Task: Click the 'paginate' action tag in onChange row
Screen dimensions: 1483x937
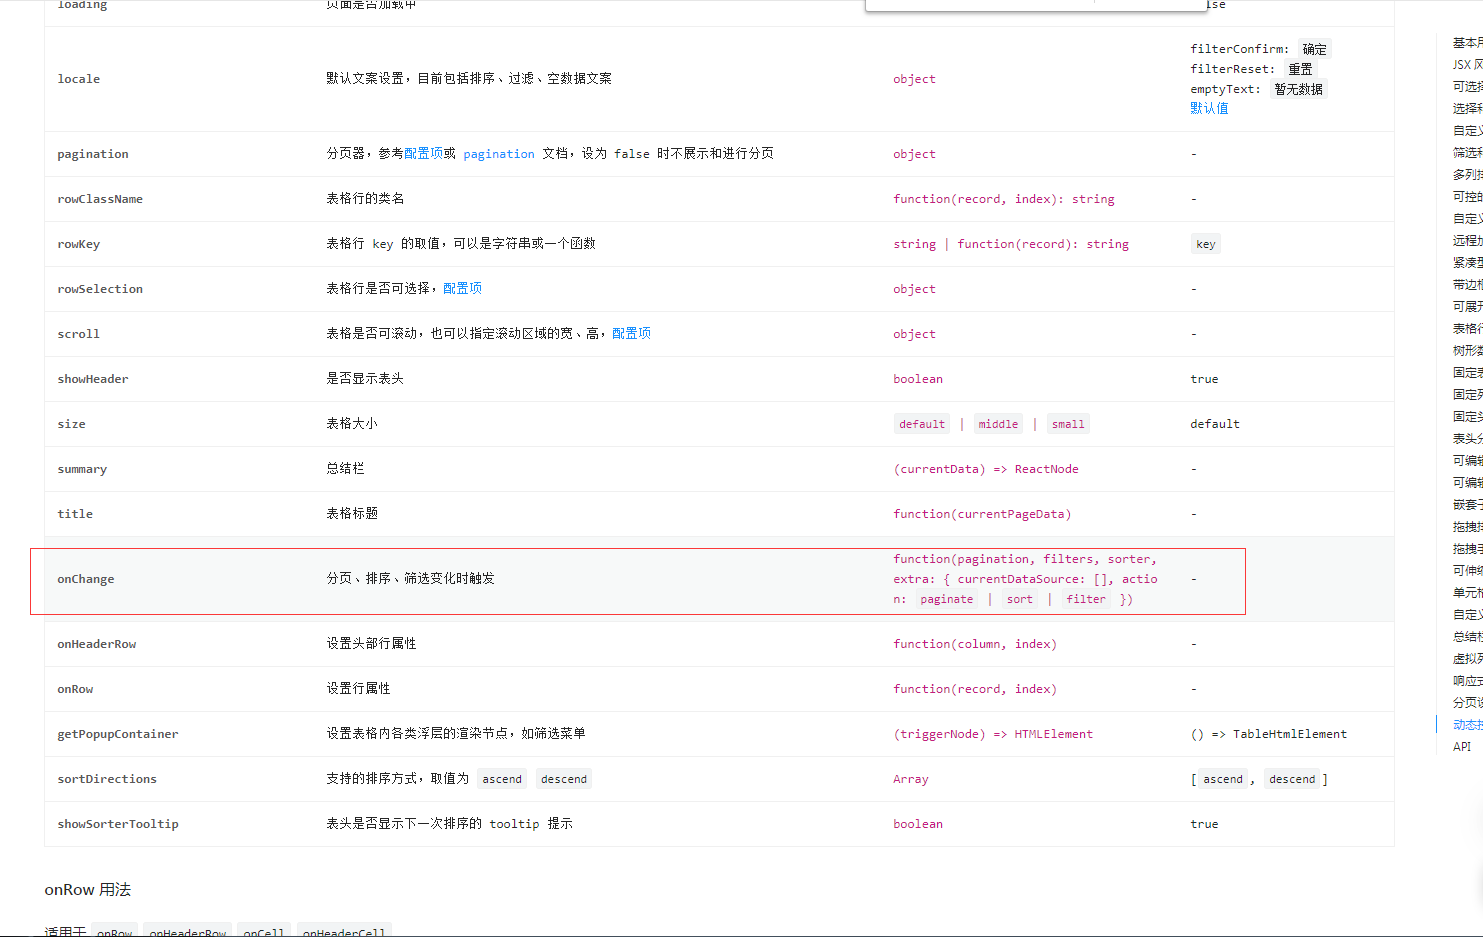Action: click(947, 599)
